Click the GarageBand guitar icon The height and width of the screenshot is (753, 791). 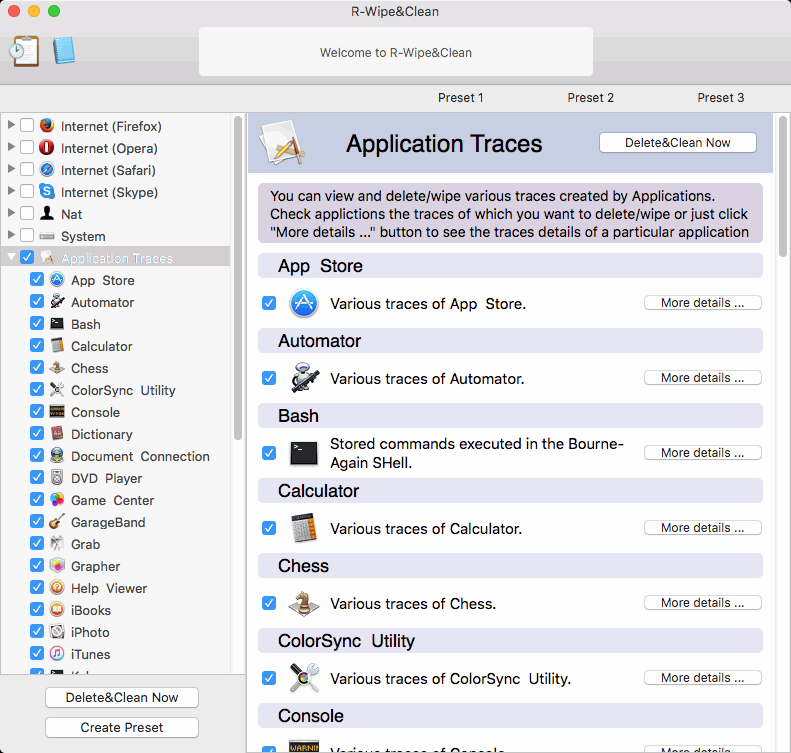(x=57, y=521)
